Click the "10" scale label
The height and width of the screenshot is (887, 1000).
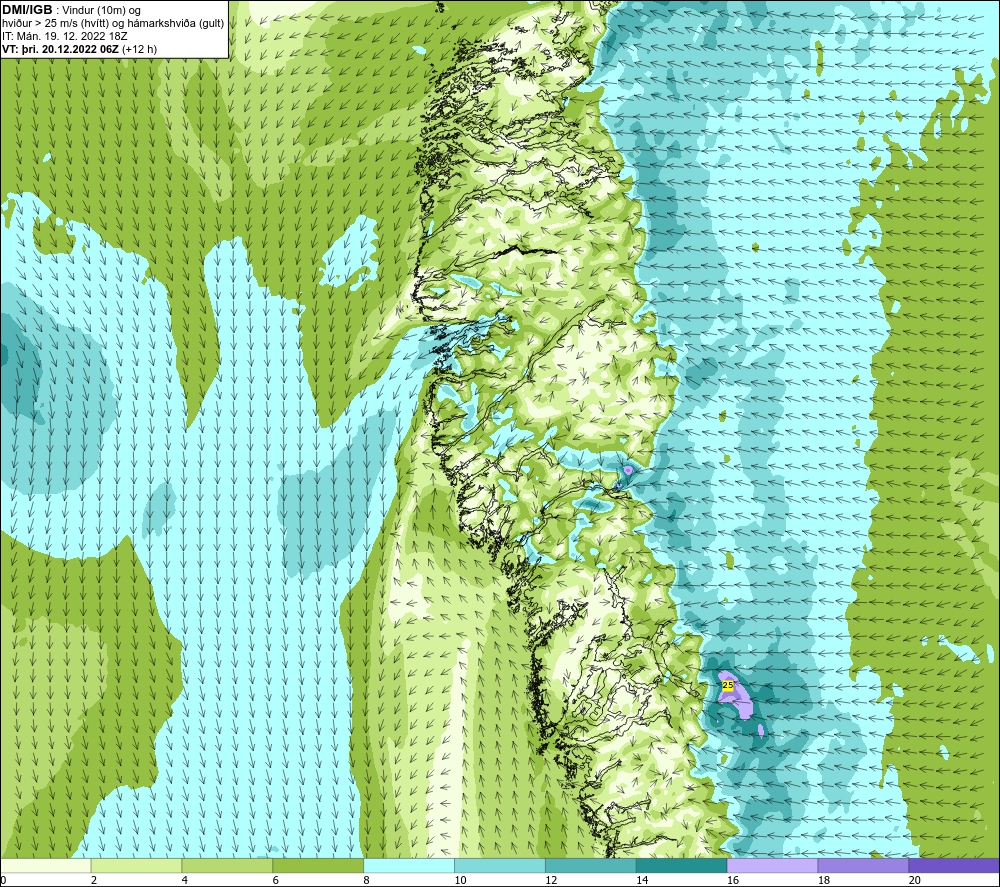point(460,880)
